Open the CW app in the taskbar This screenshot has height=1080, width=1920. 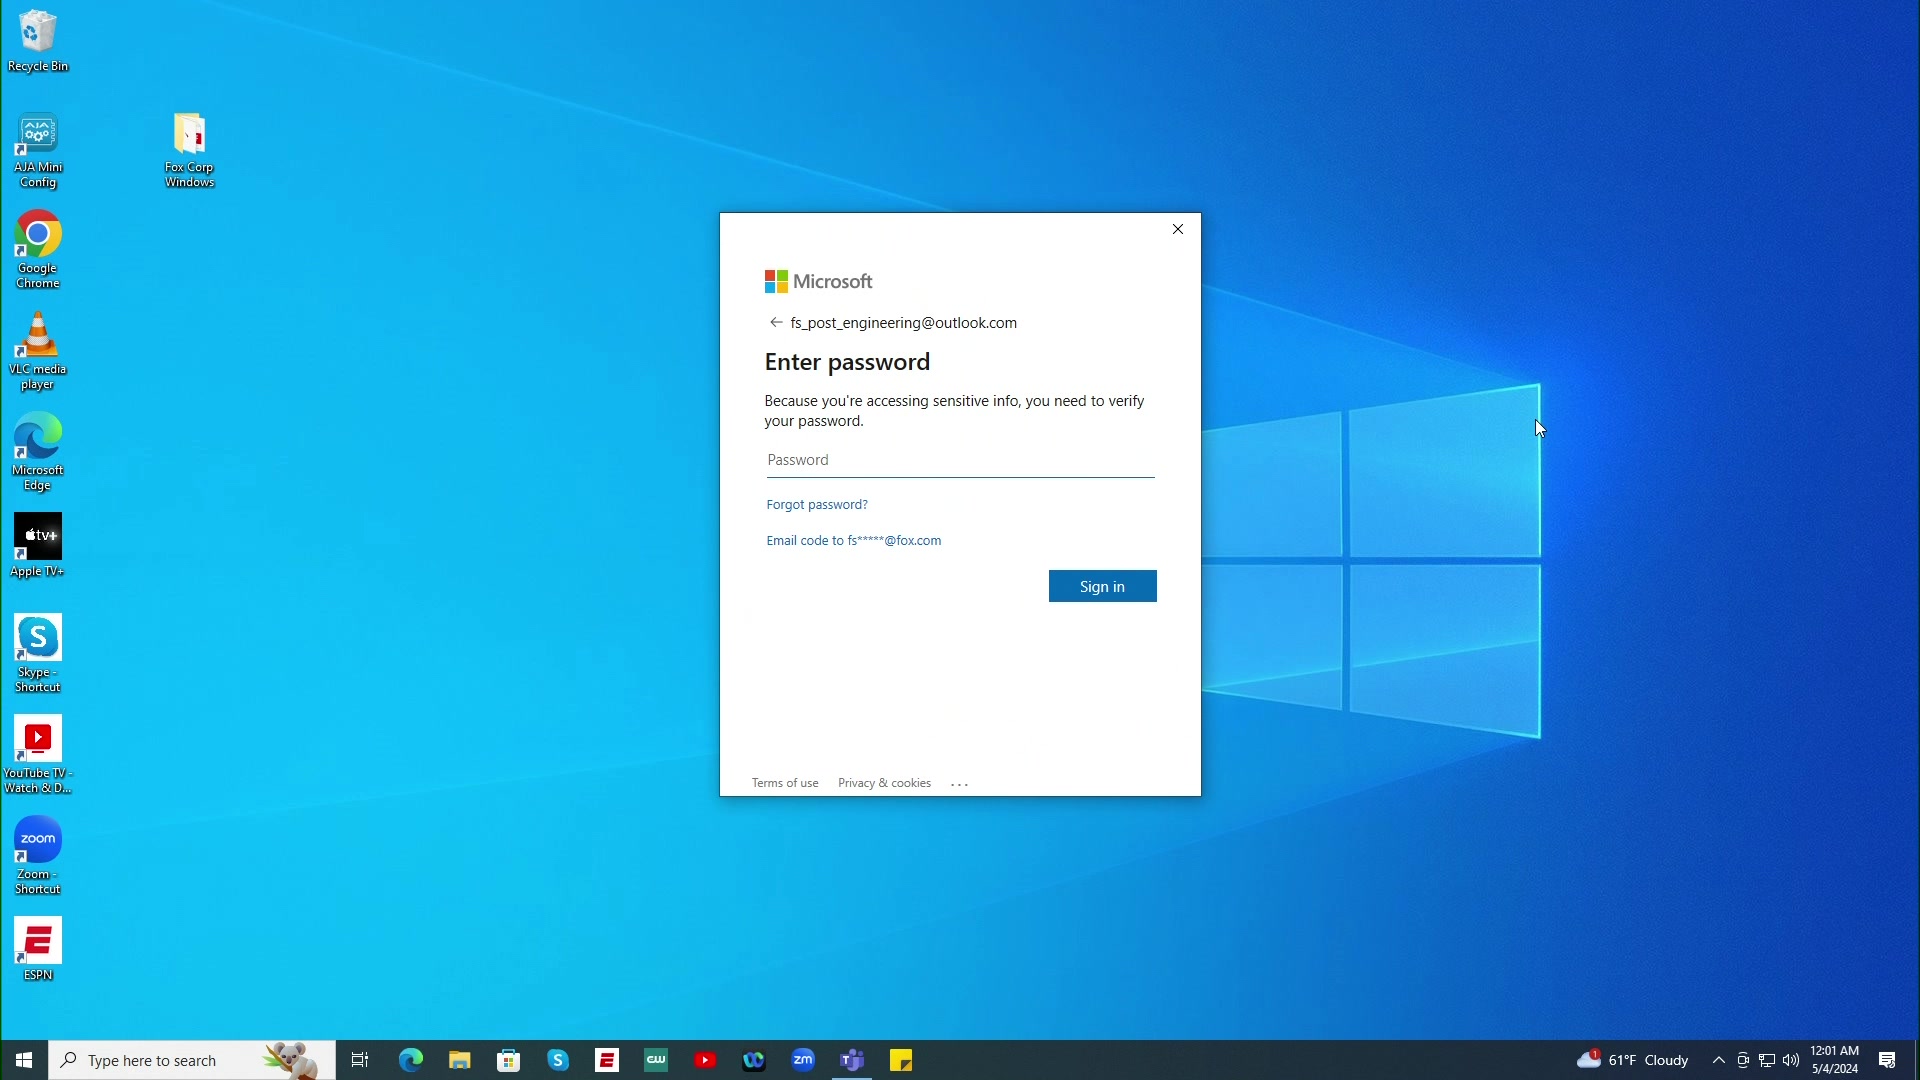tap(656, 1060)
